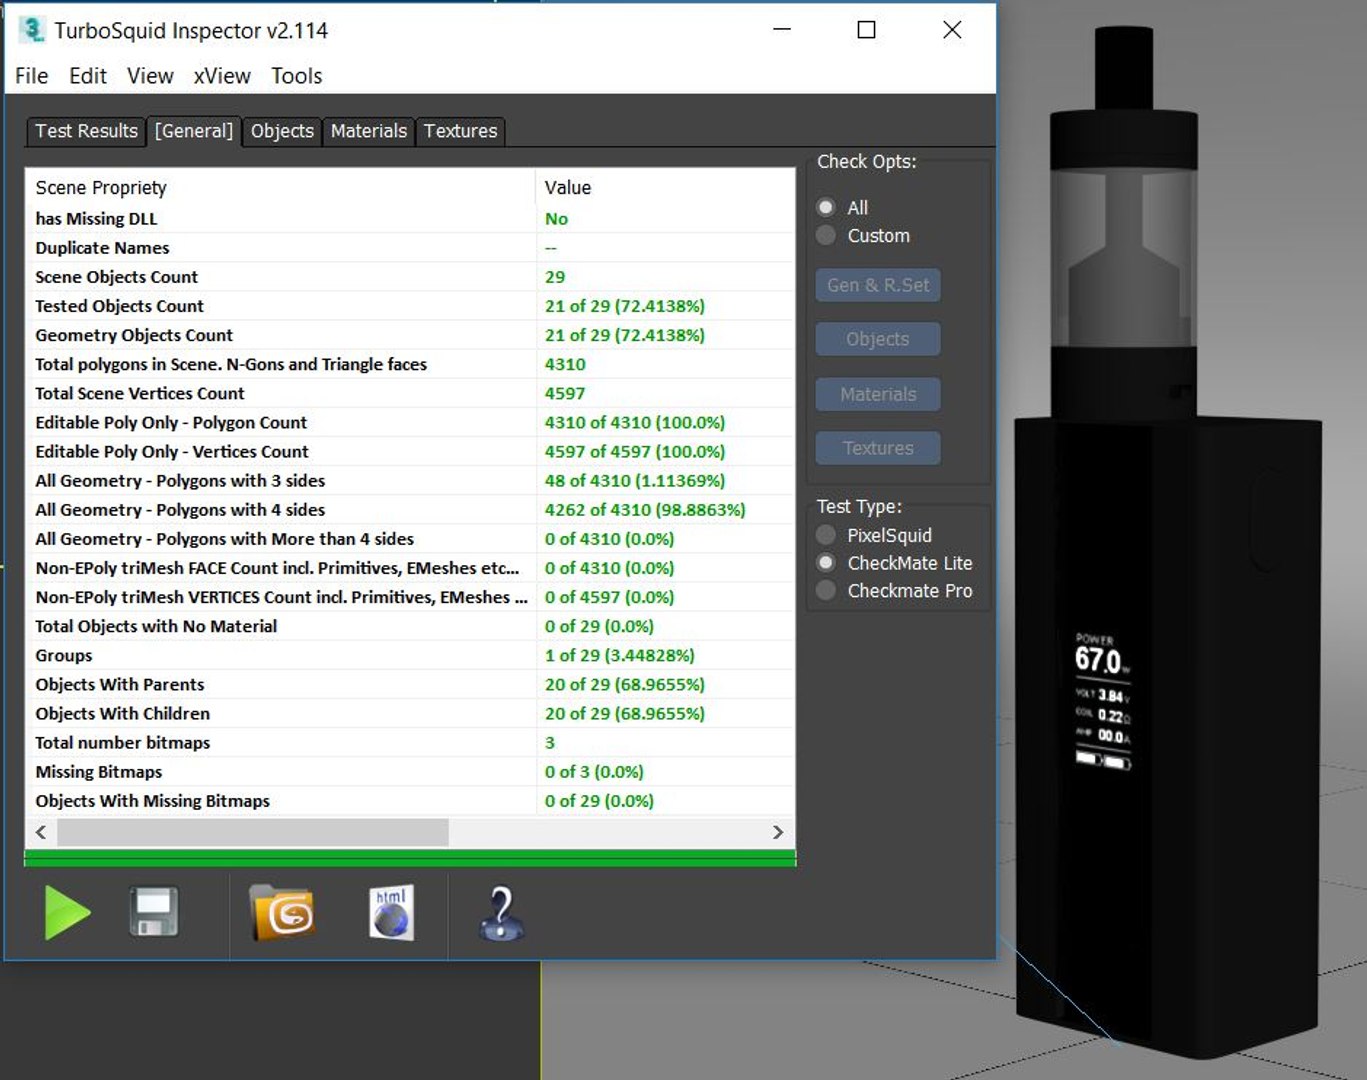This screenshot has width=1367, height=1080.
Task: Export report with the html icon
Action: 391,912
